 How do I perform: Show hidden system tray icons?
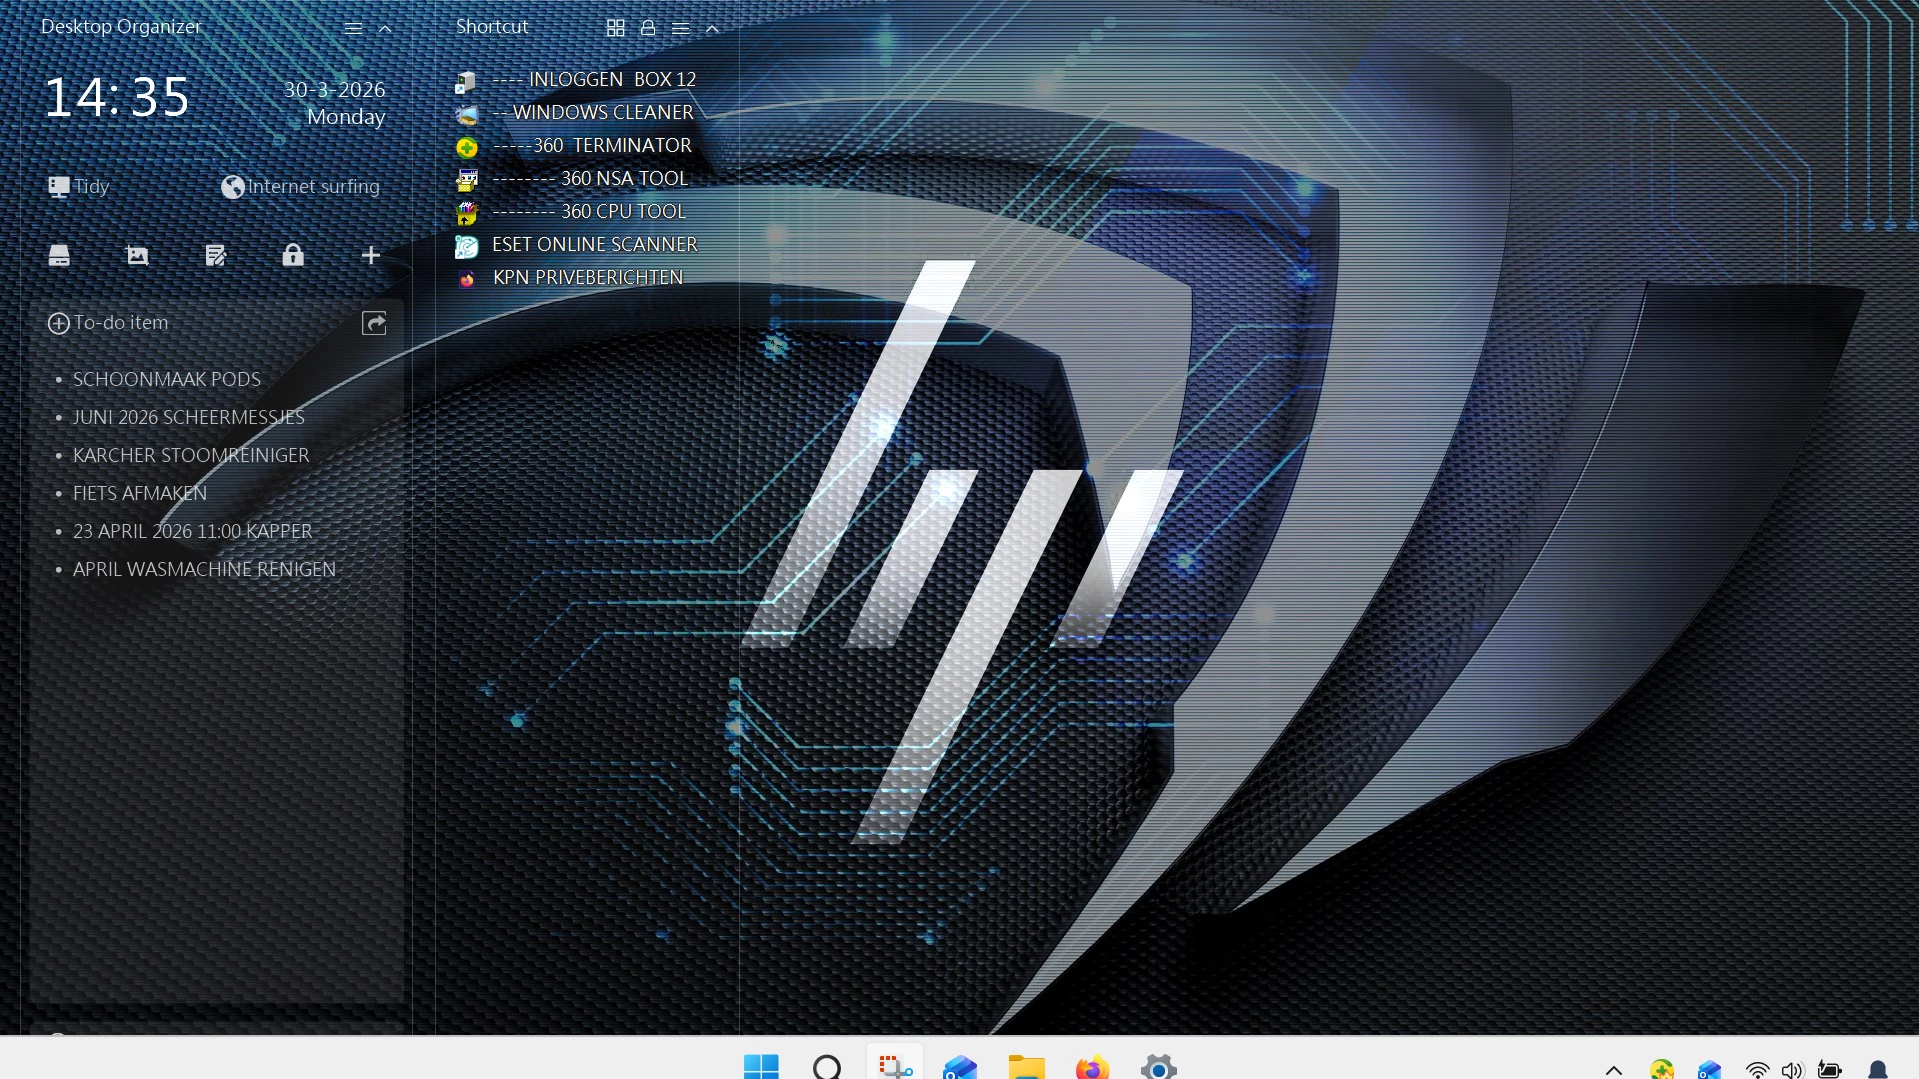pyautogui.click(x=1614, y=1070)
